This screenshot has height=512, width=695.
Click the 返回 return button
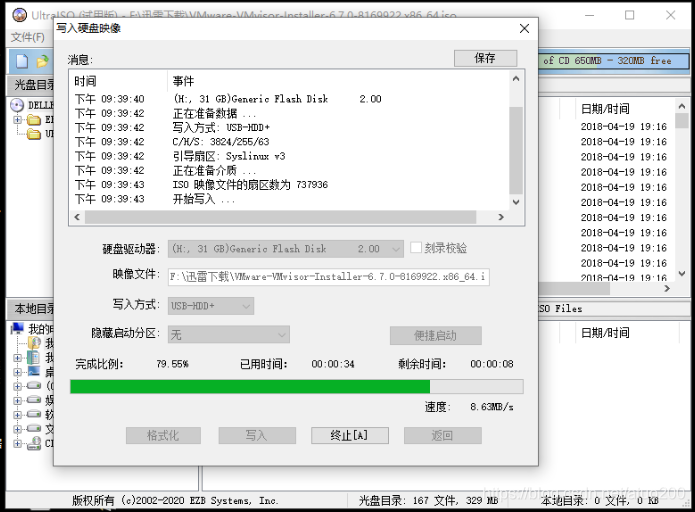coord(442,435)
